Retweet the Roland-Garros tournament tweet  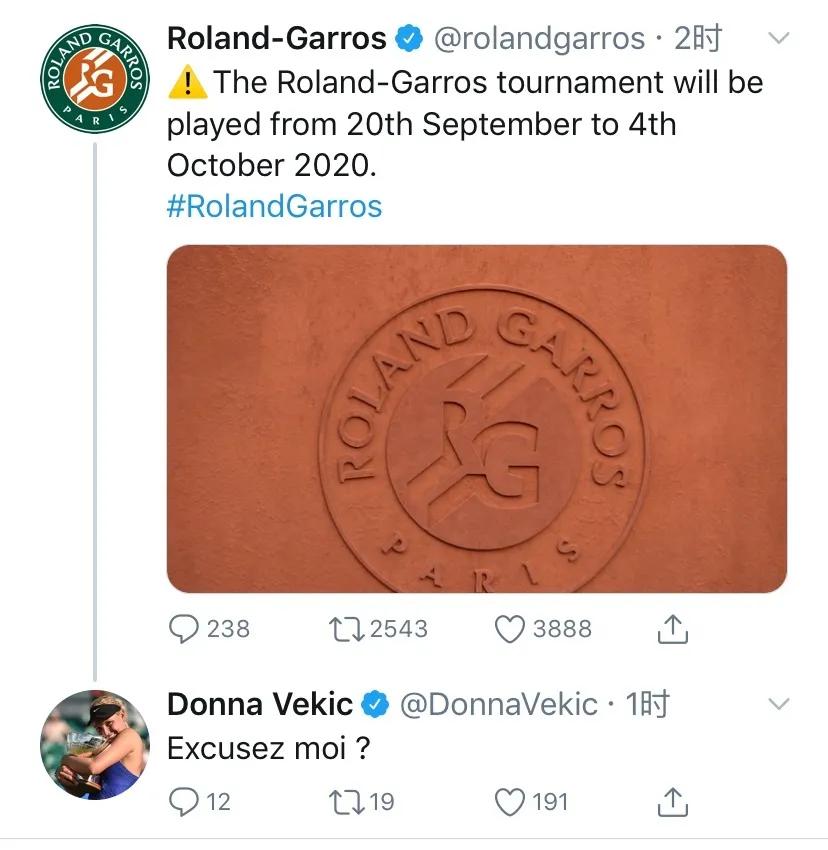point(346,628)
